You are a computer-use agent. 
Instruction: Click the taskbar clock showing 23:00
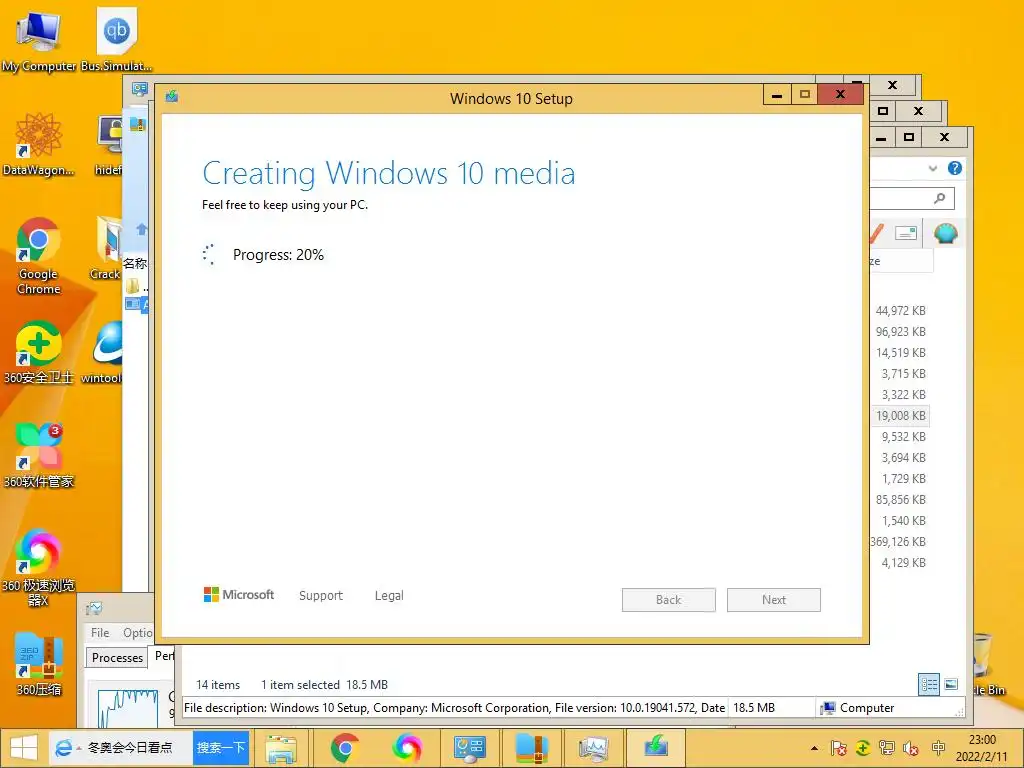[982, 748]
